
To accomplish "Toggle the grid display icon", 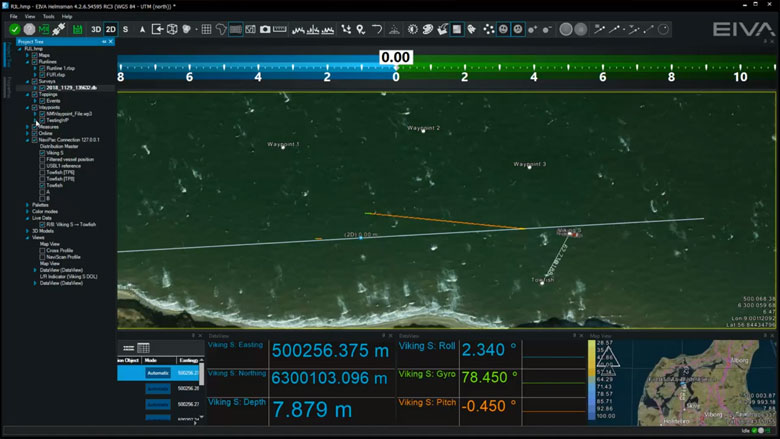I will click(206, 29).
